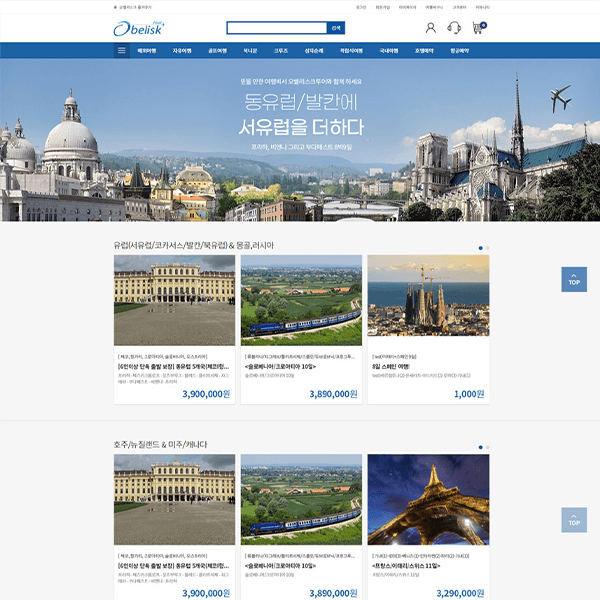Open the 고객센터 link
The width and height of the screenshot is (600, 600).
pyautogui.click(x=459, y=7)
